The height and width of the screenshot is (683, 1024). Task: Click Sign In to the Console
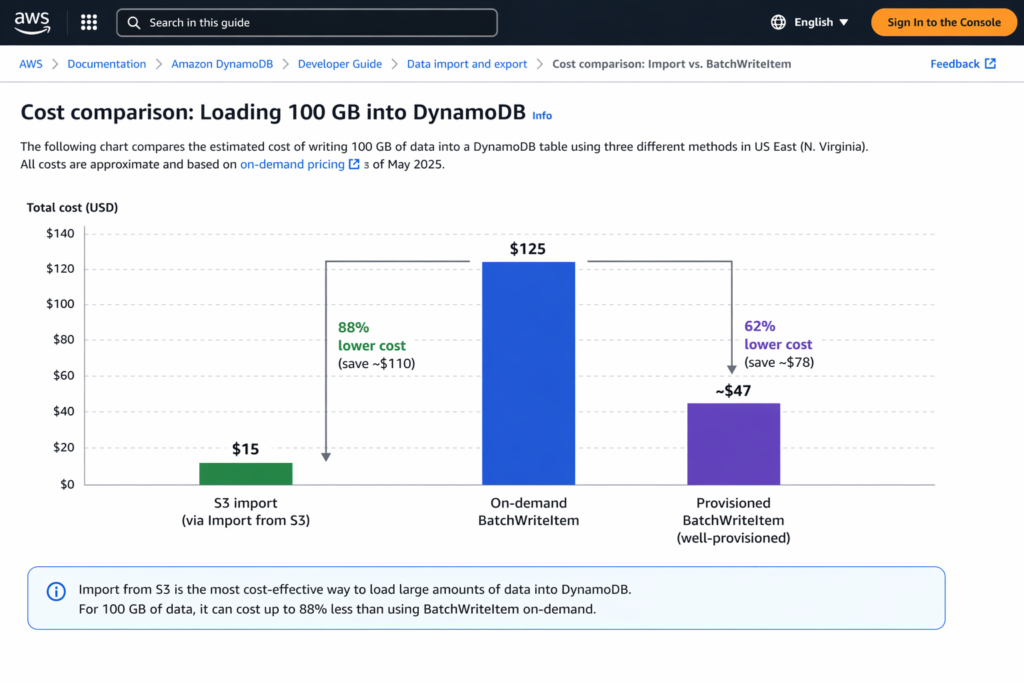(x=943, y=21)
